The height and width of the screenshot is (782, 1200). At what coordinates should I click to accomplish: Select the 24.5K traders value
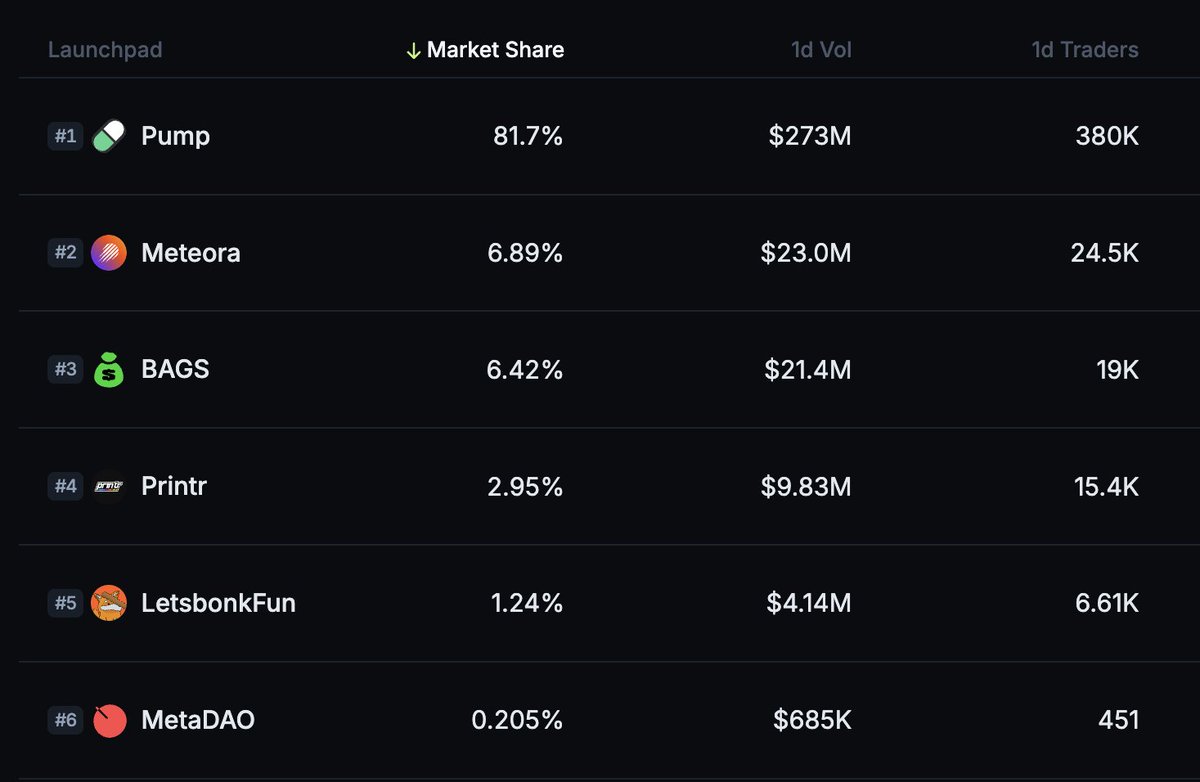pos(1105,253)
